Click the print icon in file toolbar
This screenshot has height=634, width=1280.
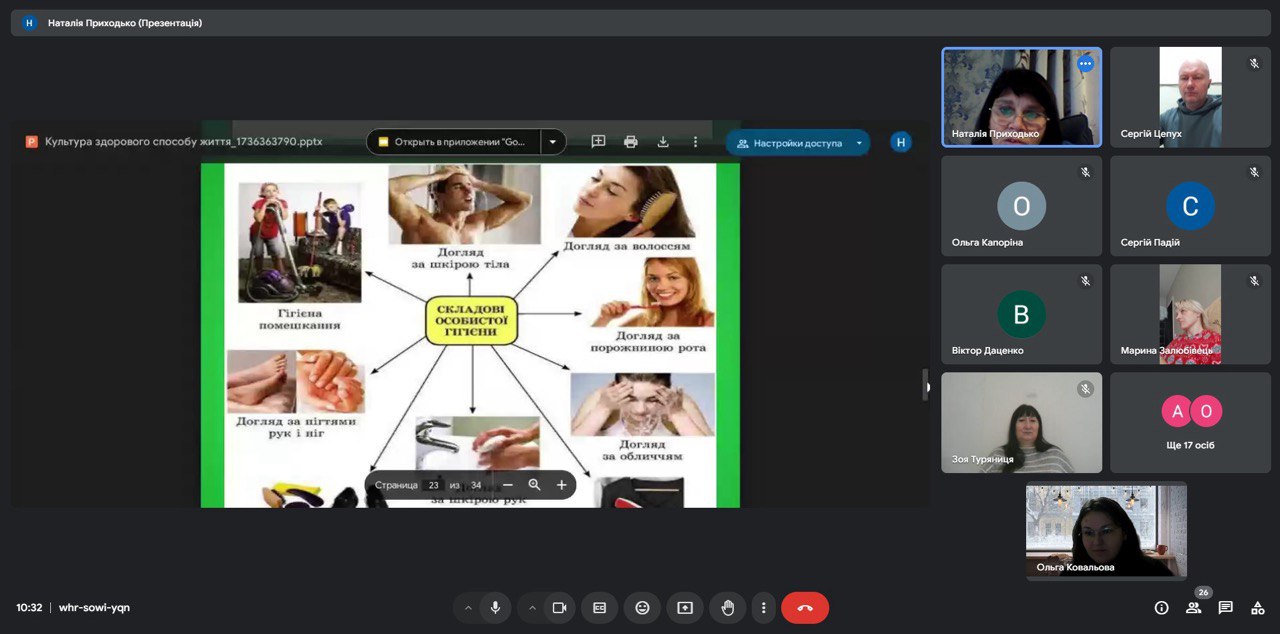(631, 142)
